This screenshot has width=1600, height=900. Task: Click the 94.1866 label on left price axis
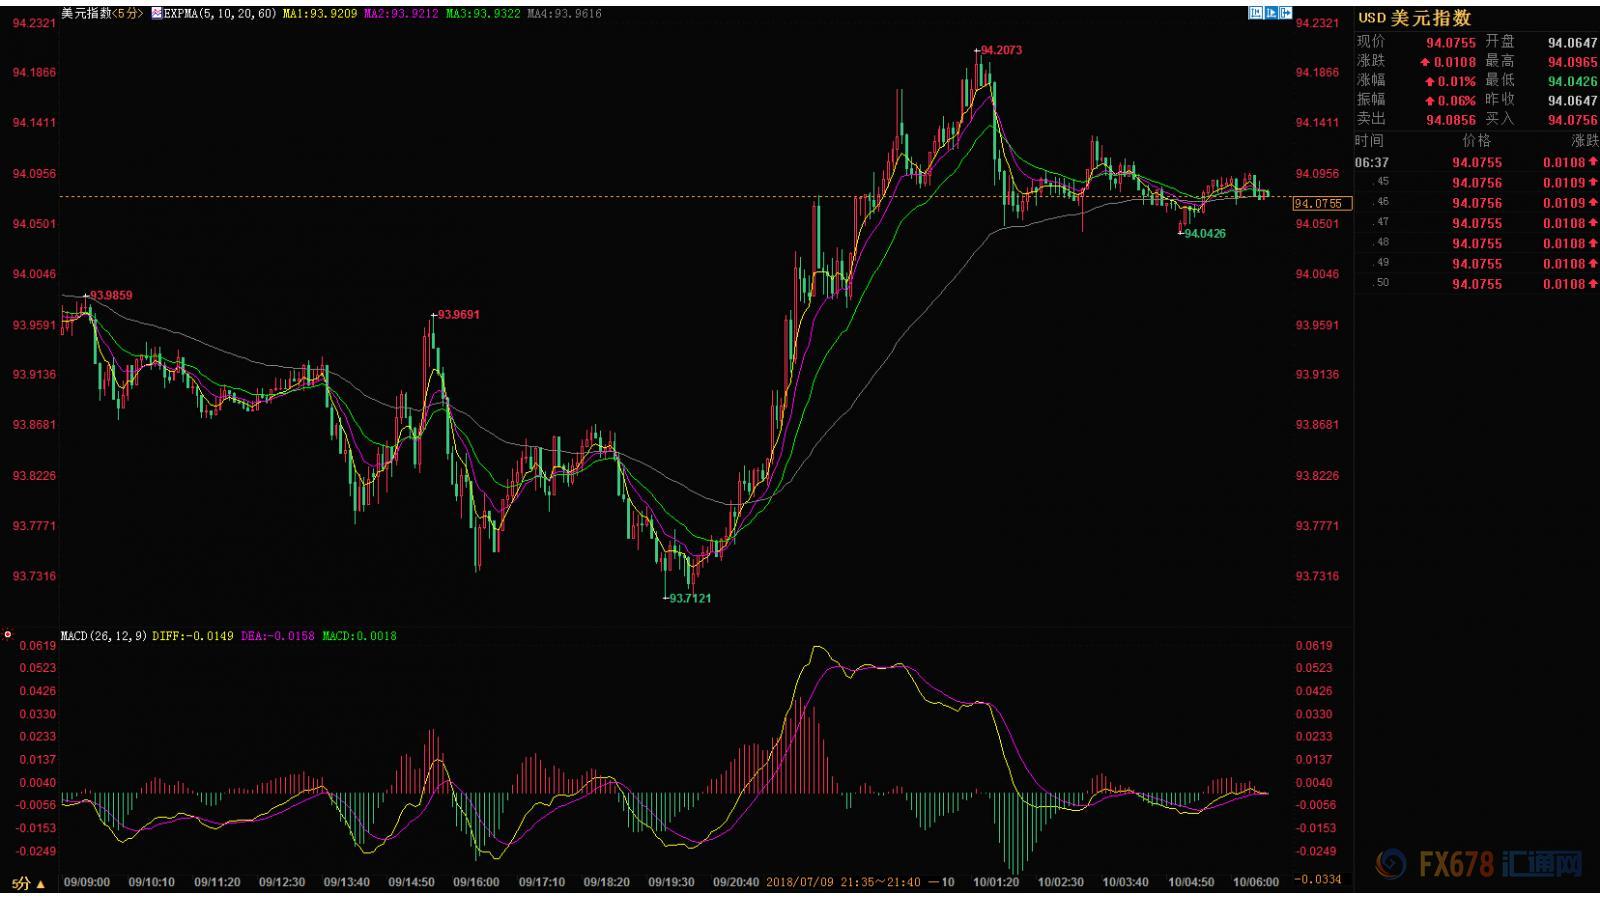pyautogui.click(x=34, y=72)
